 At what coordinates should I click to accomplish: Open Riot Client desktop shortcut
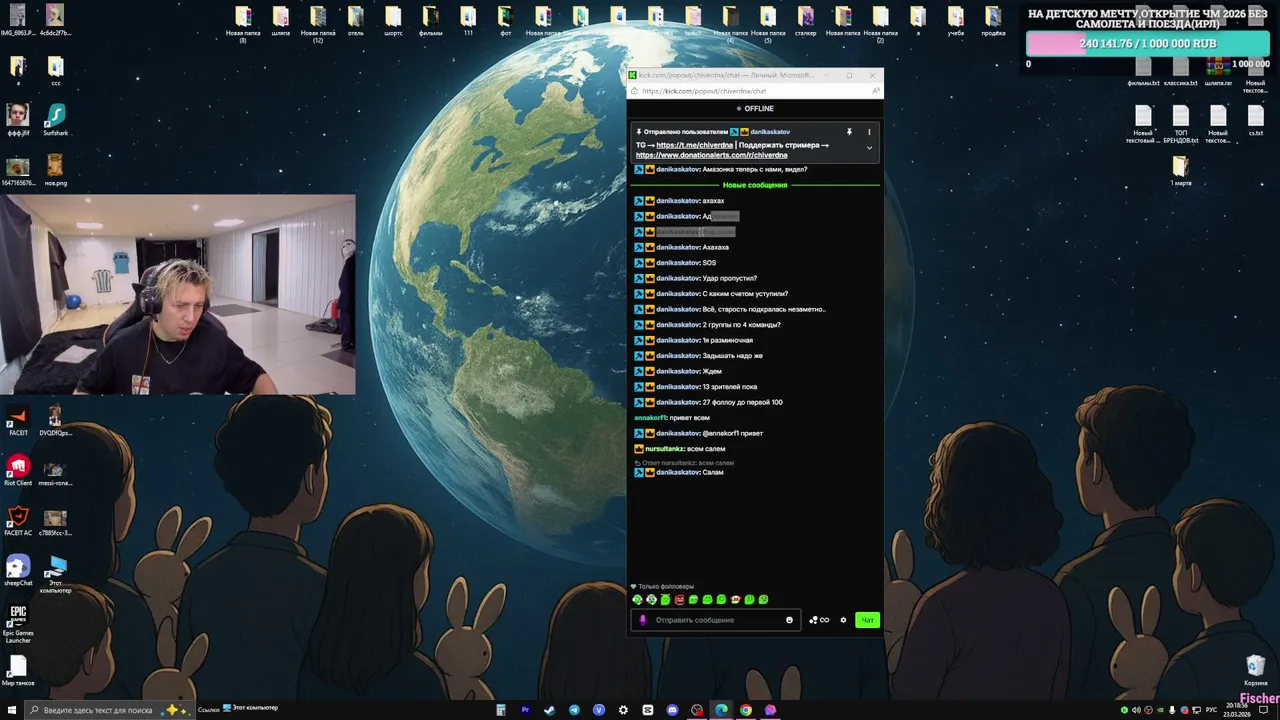click(x=18, y=471)
